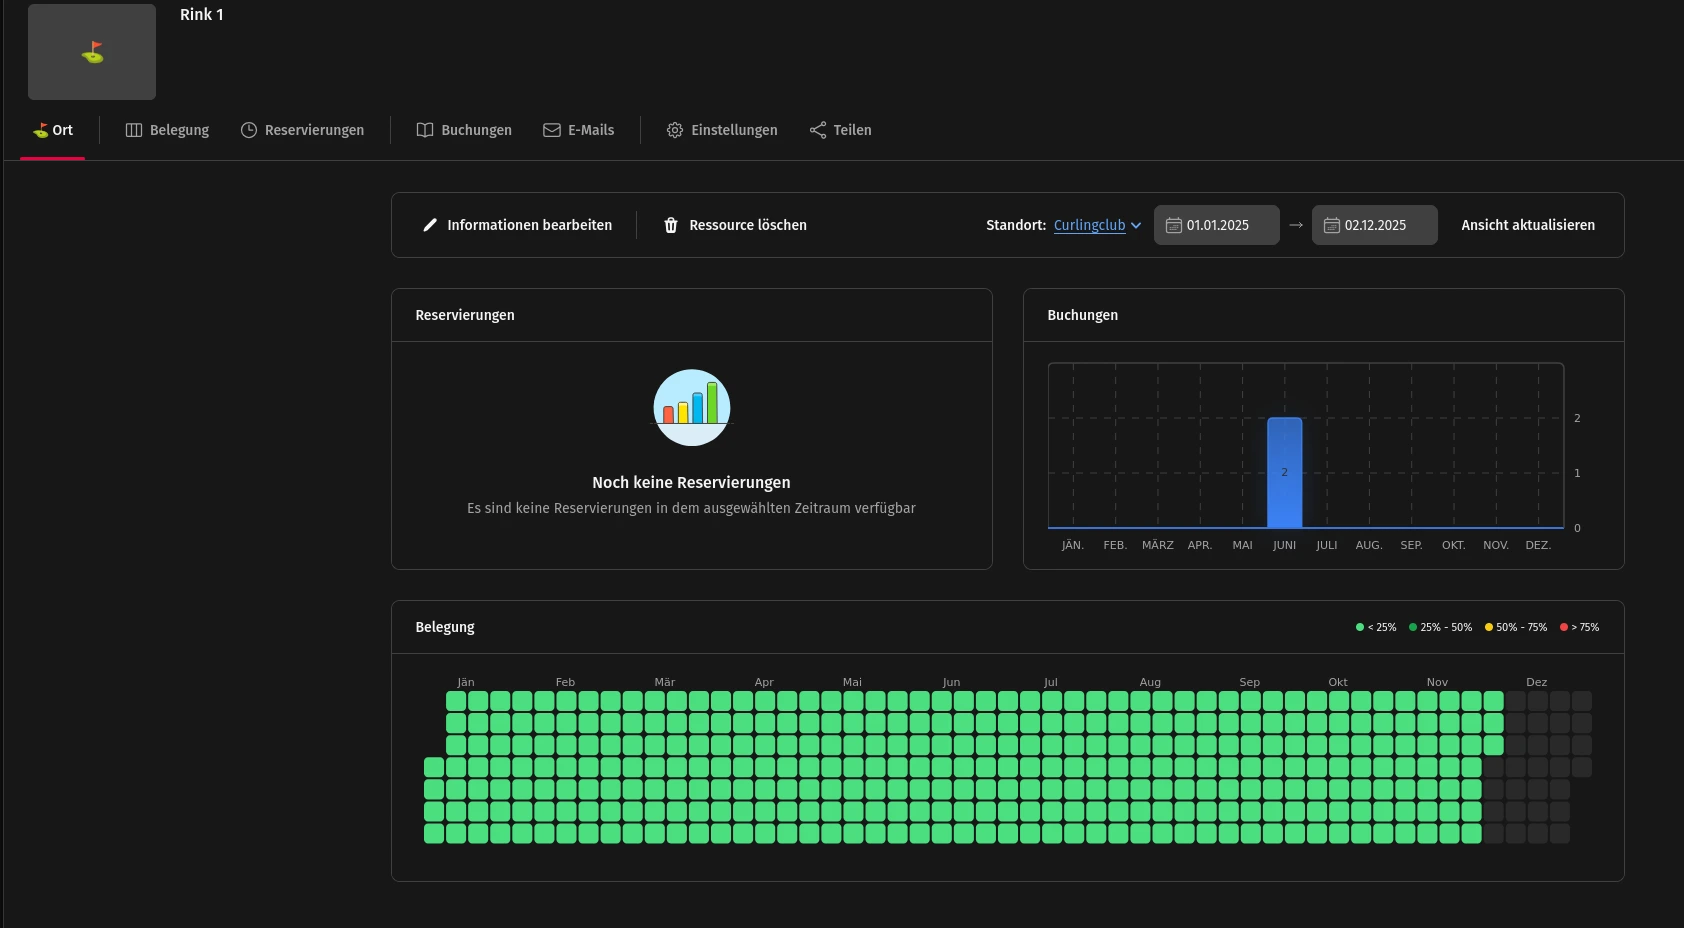Open the E-Mails envelope icon
The width and height of the screenshot is (1684, 928).
pos(551,130)
